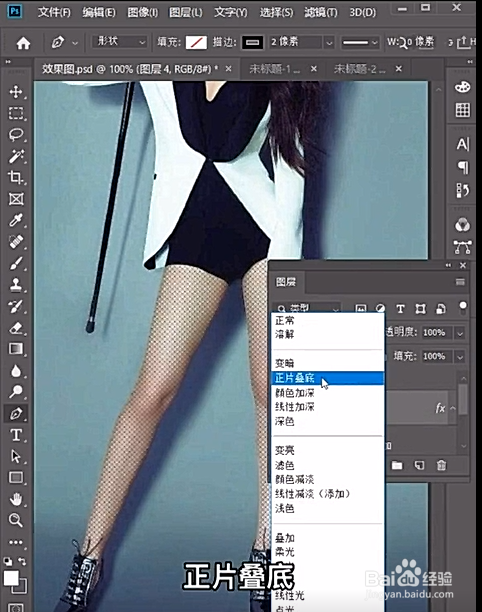This screenshot has height=612, width=482.
Task: Select the Frame tool
Action: click(x=16, y=199)
